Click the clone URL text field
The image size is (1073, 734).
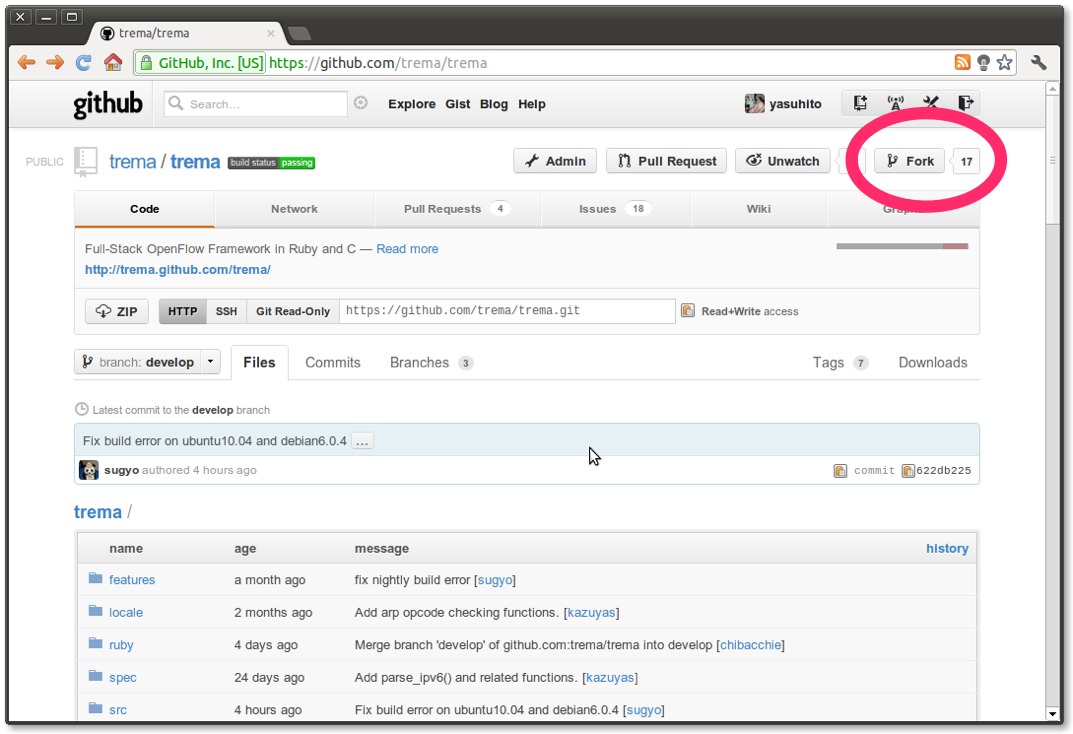pyautogui.click(x=507, y=311)
